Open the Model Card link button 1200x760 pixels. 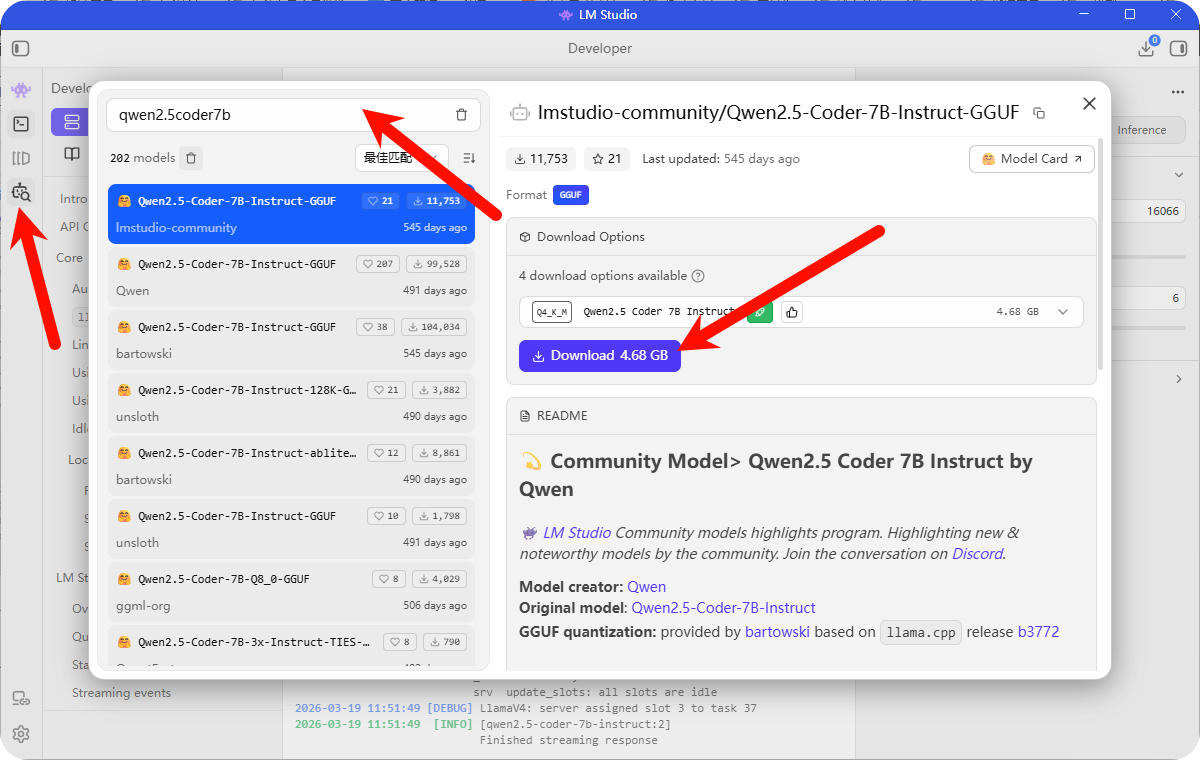click(x=1031, y=159)
